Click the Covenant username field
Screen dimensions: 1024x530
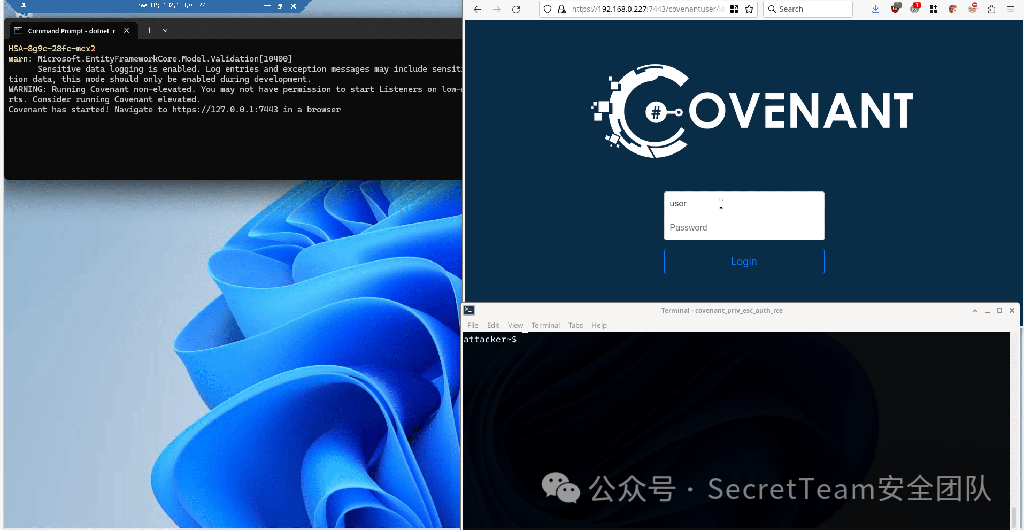(x=744, y=204)
